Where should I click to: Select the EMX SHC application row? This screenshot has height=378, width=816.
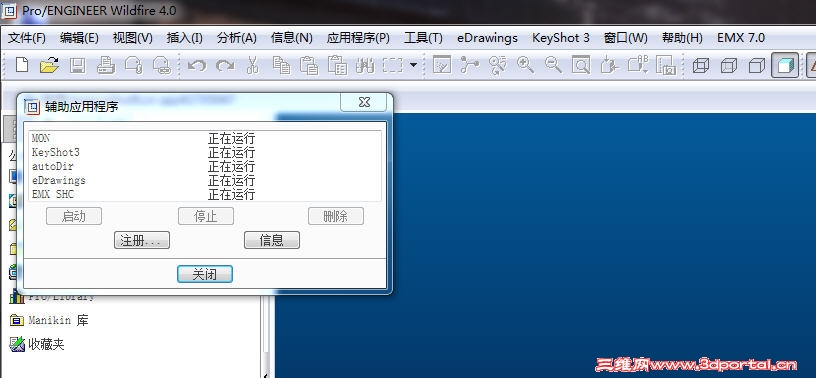[205, 195]
